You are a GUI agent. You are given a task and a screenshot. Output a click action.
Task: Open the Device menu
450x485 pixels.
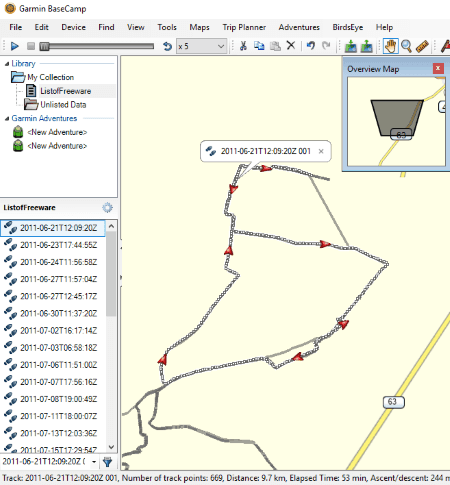(x=73, y=27)
